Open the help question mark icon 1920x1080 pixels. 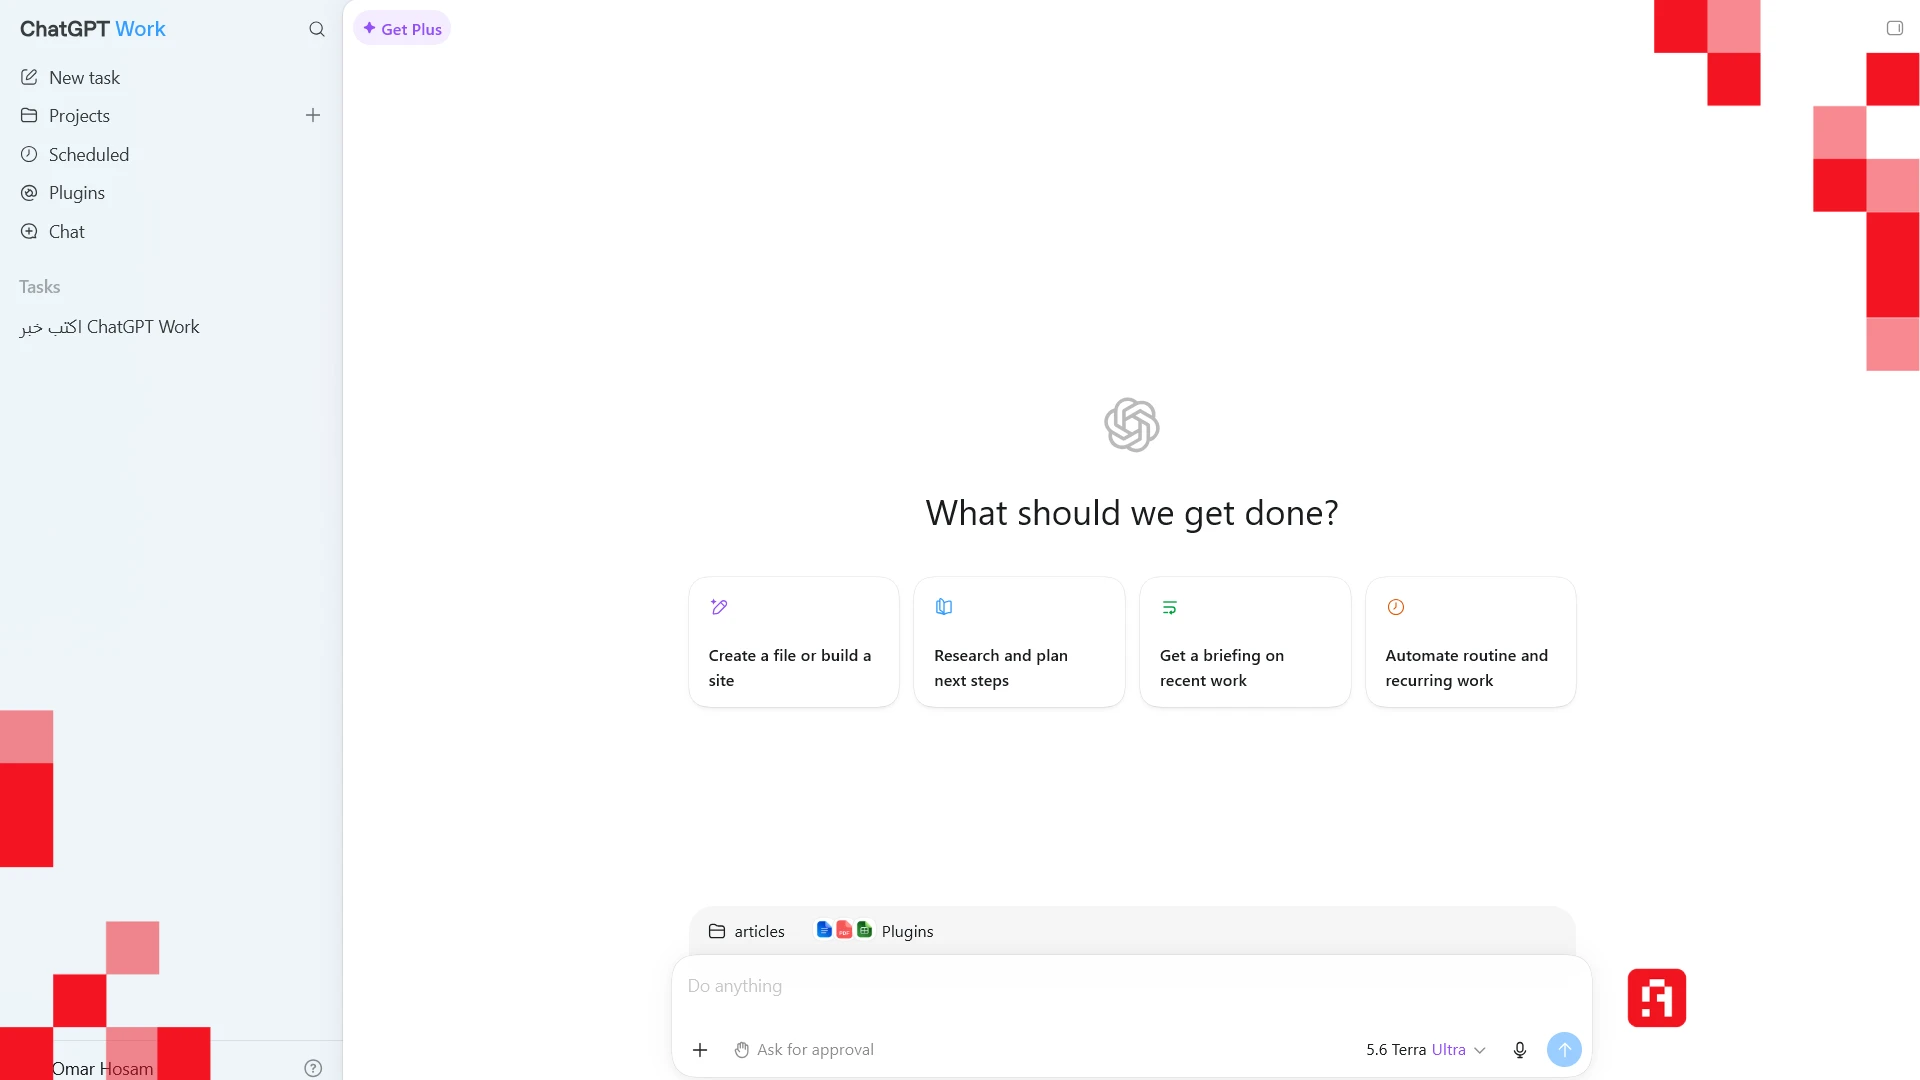tap(313, 1068)
